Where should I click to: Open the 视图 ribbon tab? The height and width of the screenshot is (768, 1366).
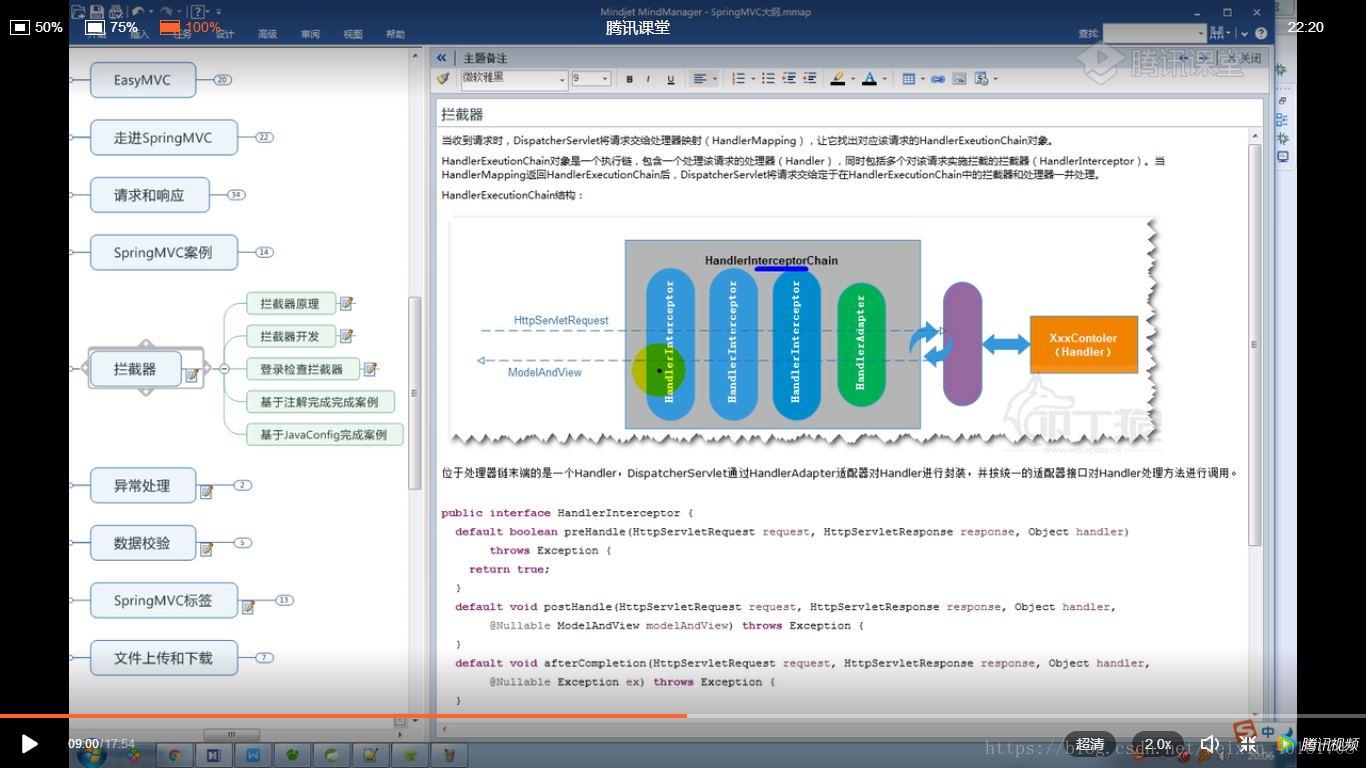tap(353, 34)
